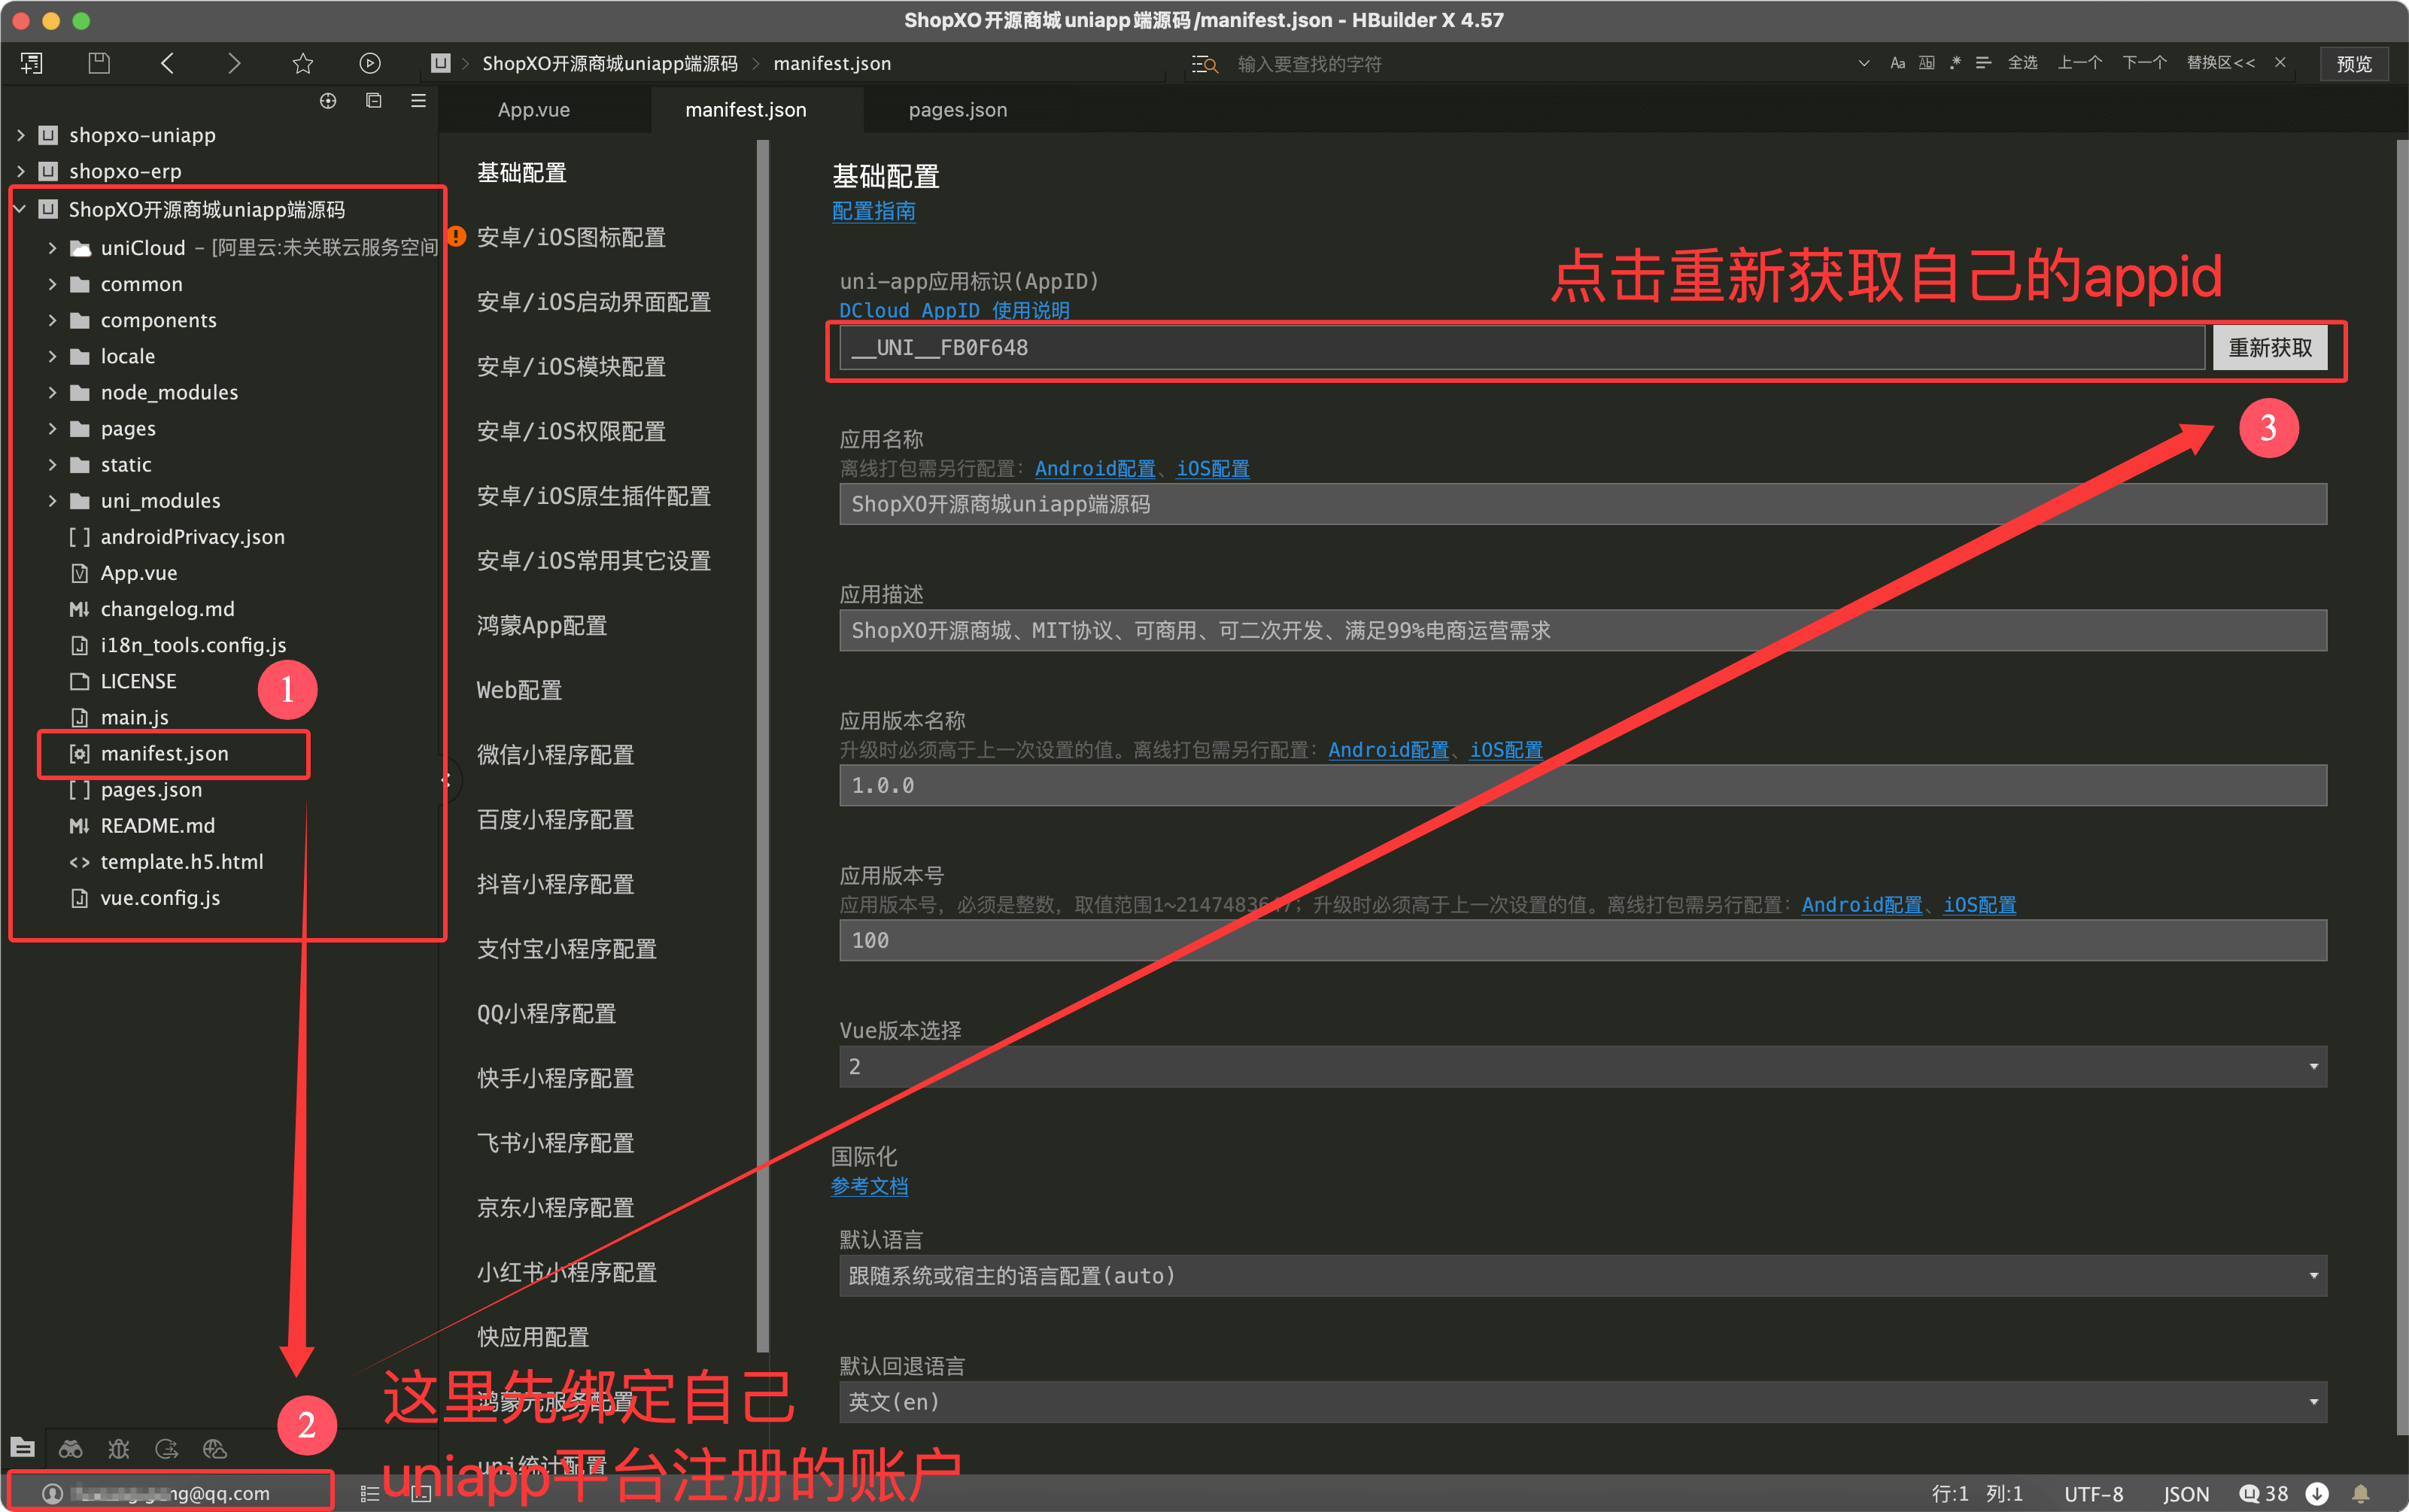
Task: Open the 默认回退语言 dropdown
Action: pos(1582,1402)
